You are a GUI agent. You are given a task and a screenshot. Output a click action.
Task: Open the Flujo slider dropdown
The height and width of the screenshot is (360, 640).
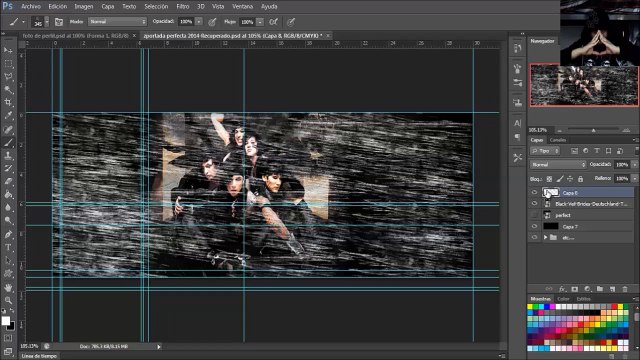(260, 22)
